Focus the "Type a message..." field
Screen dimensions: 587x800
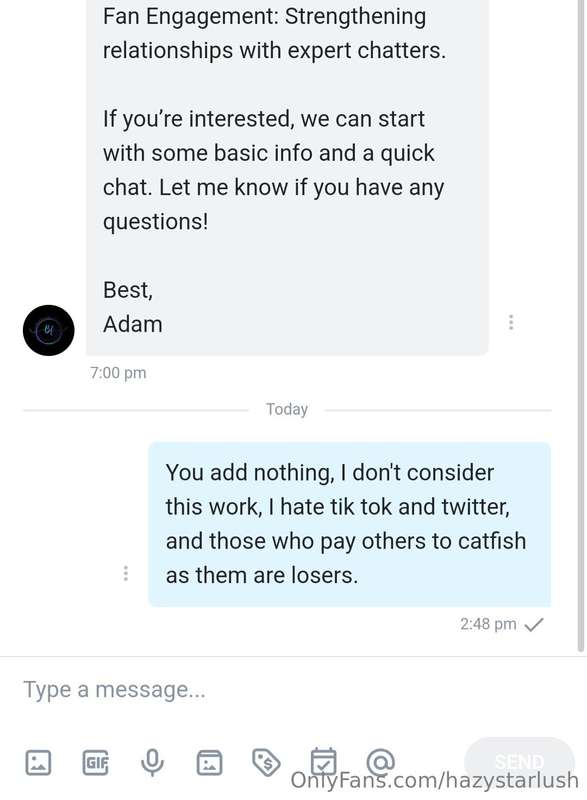pyautogui.click(x=293, y=690)
